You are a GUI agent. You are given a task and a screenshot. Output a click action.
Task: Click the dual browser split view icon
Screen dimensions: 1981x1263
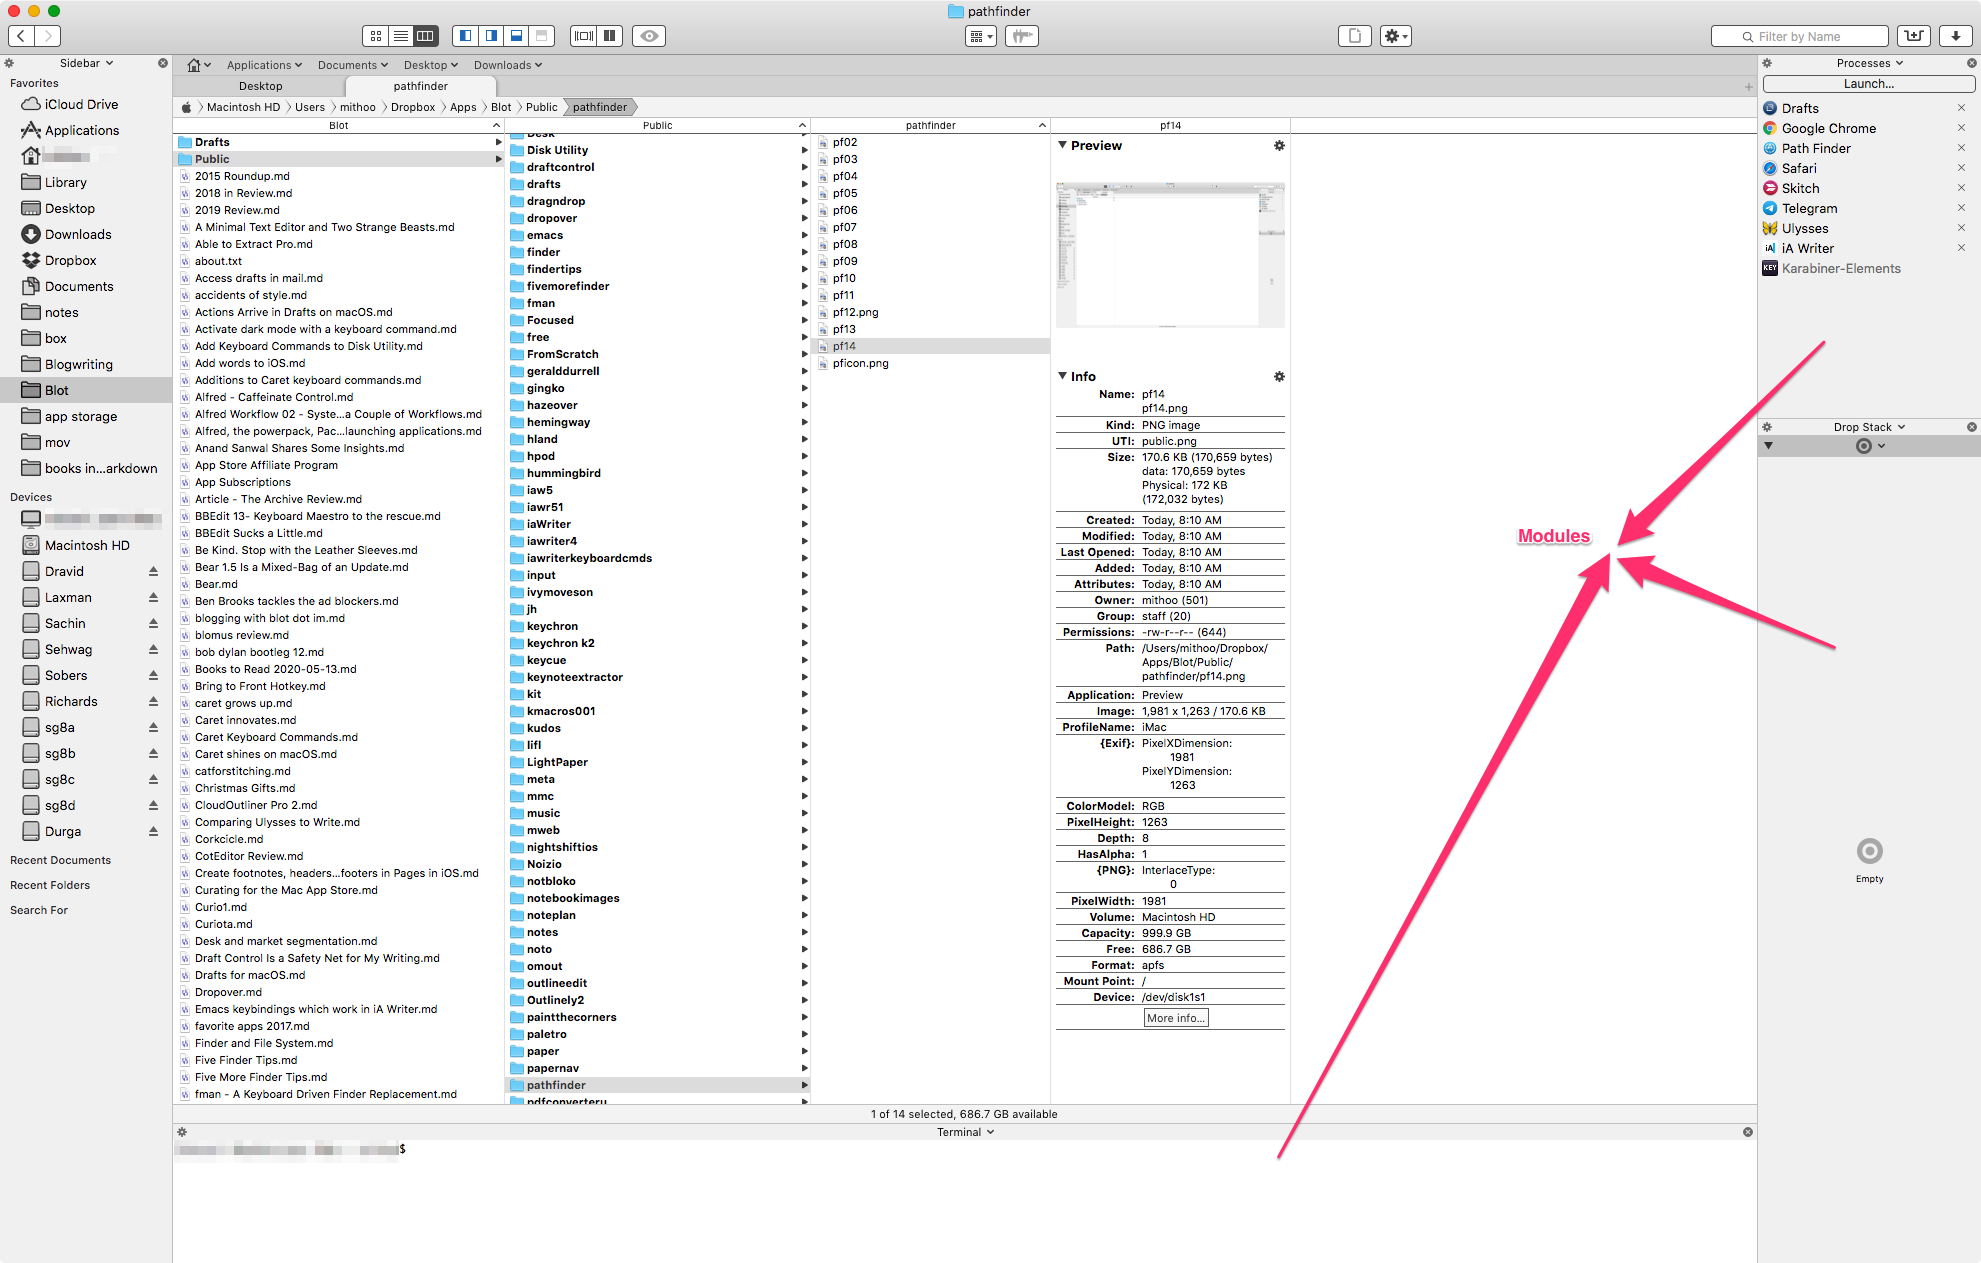click(584, 36)
